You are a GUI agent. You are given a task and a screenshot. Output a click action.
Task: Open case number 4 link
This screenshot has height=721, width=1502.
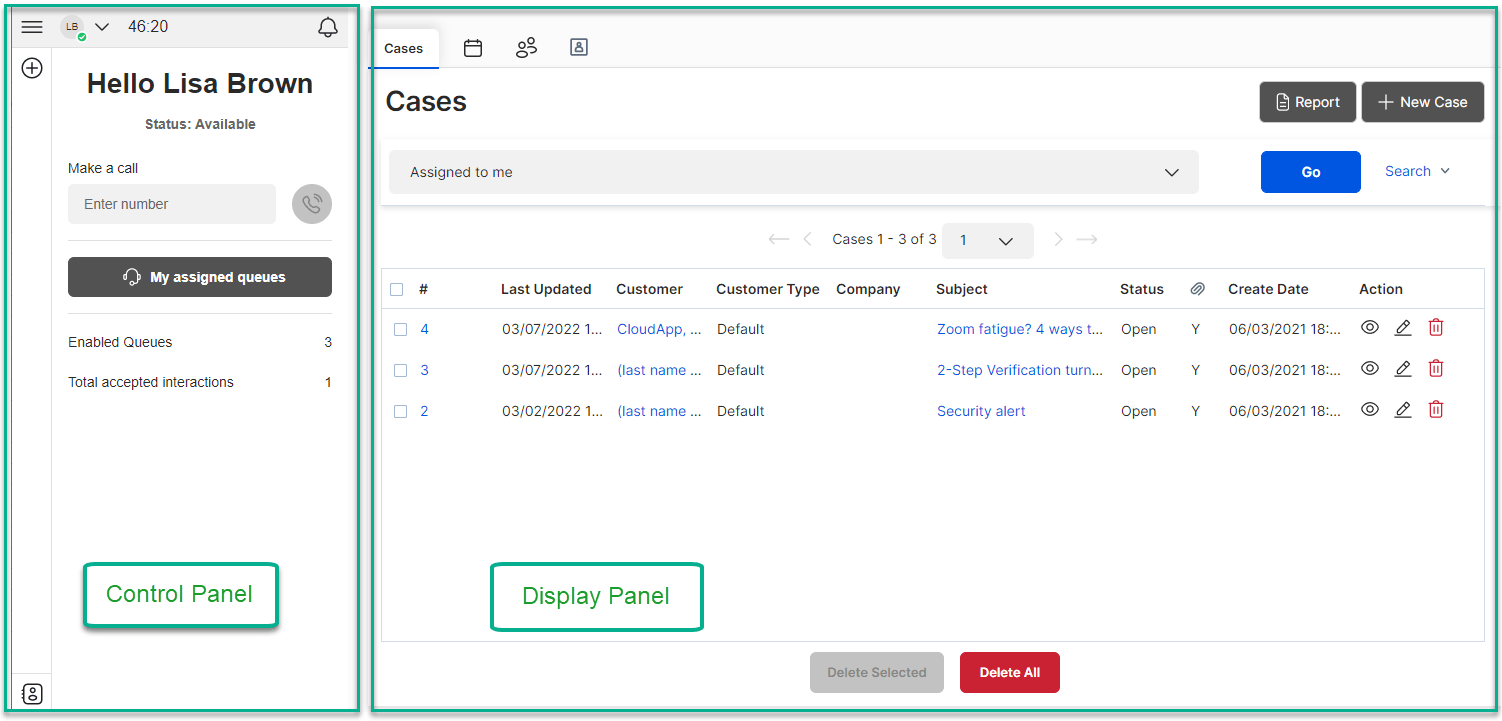pos(424,329)
